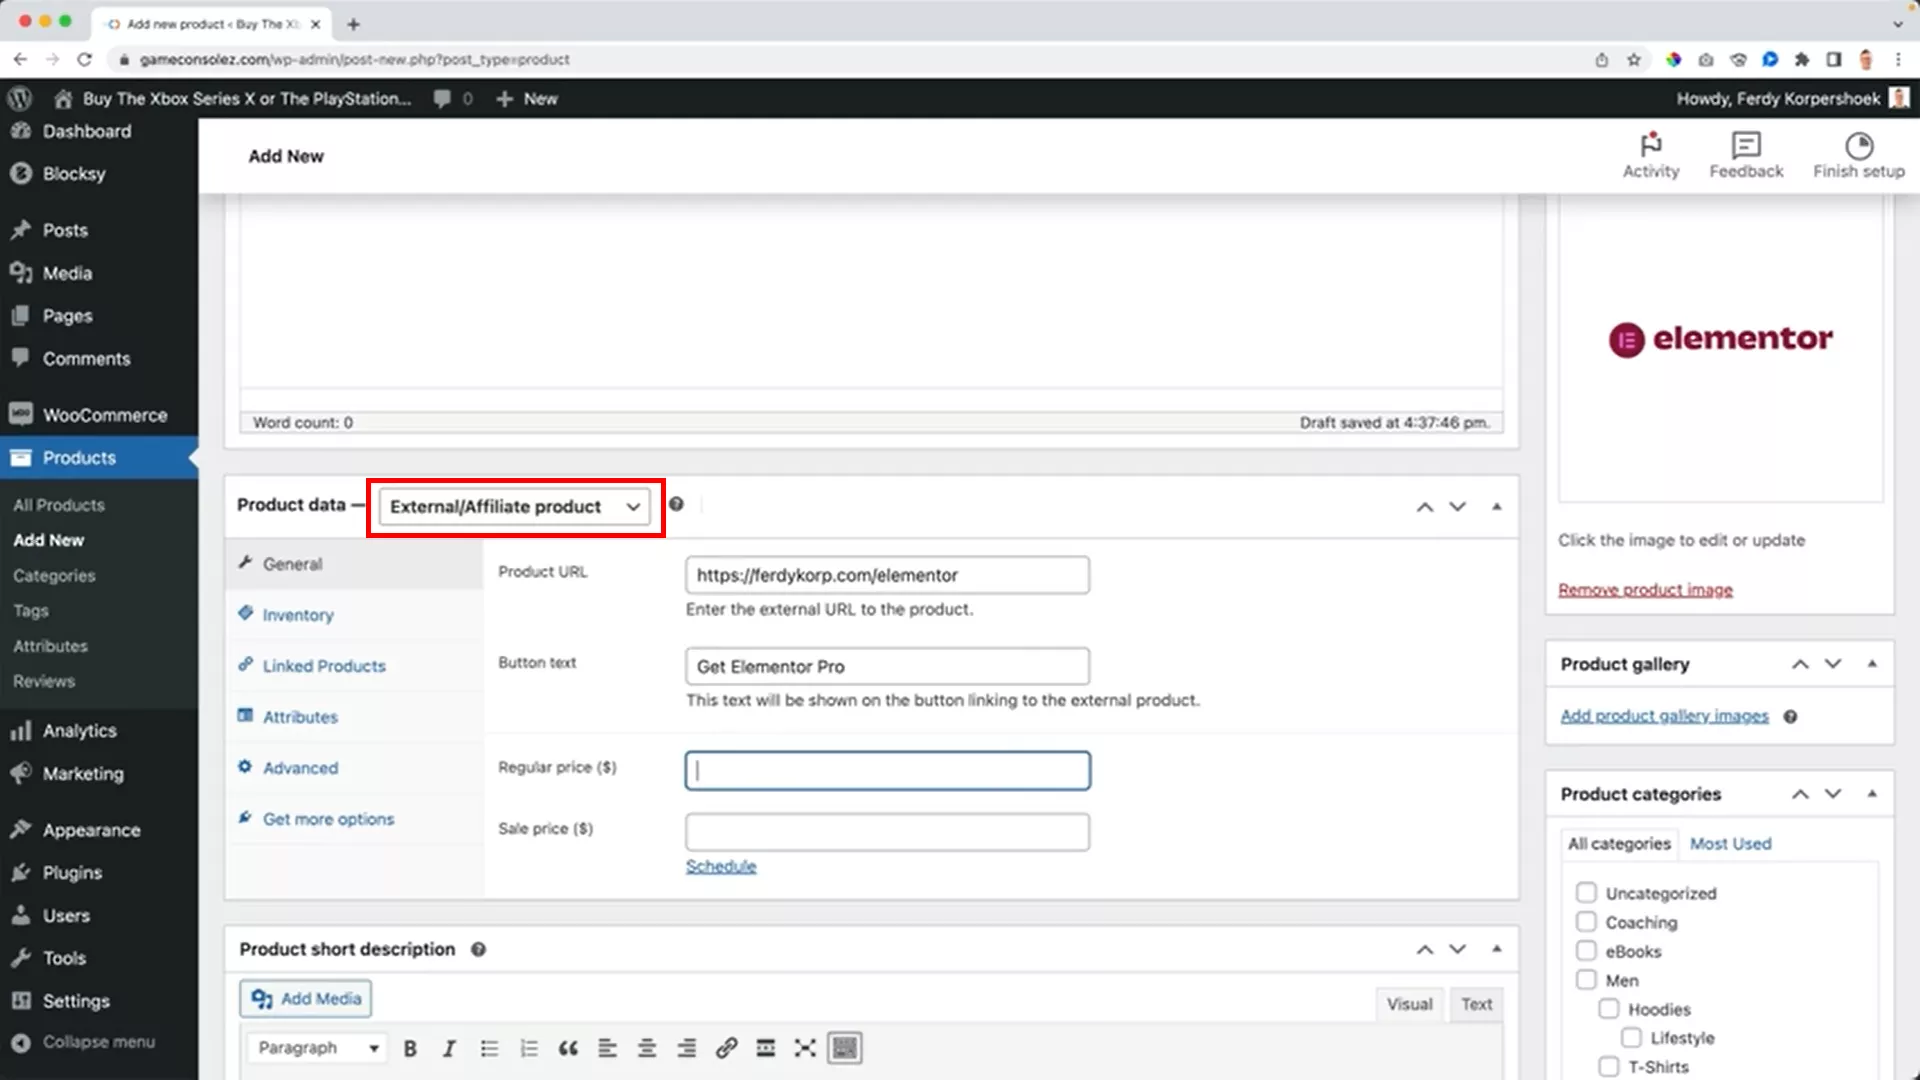
Task: Collapse the Product gallery panel
Action: [x=1874, y=663]
